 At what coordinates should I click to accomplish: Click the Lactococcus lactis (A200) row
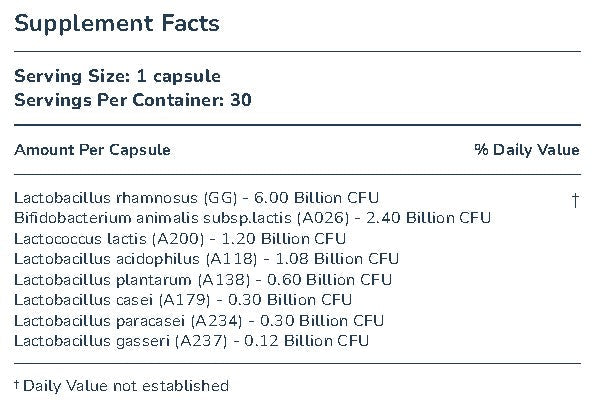[180, 238]
